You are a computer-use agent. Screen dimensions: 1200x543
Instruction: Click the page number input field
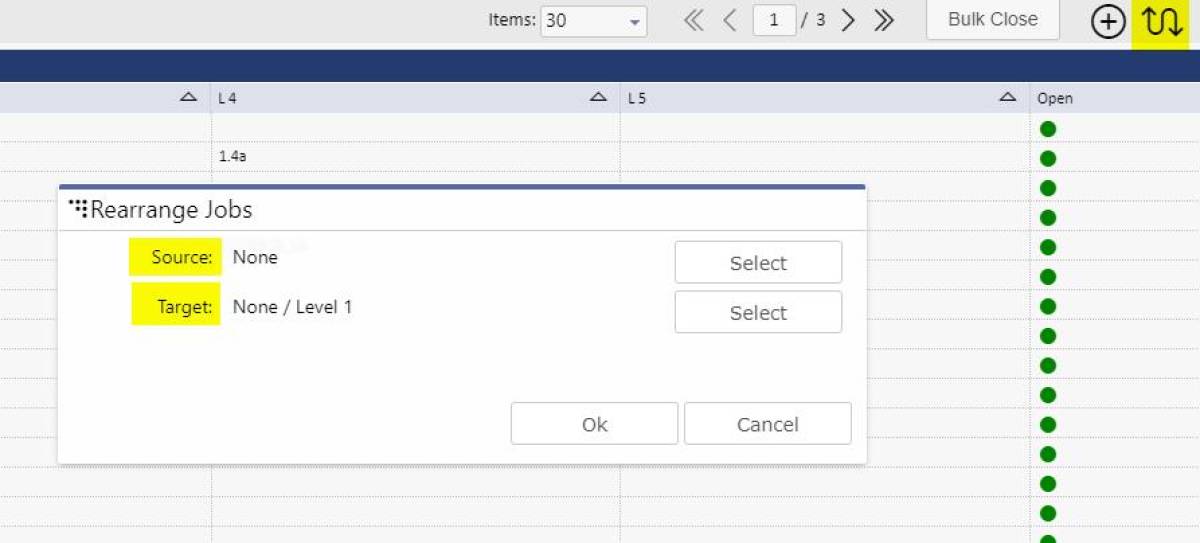click(x=773, y=21)
